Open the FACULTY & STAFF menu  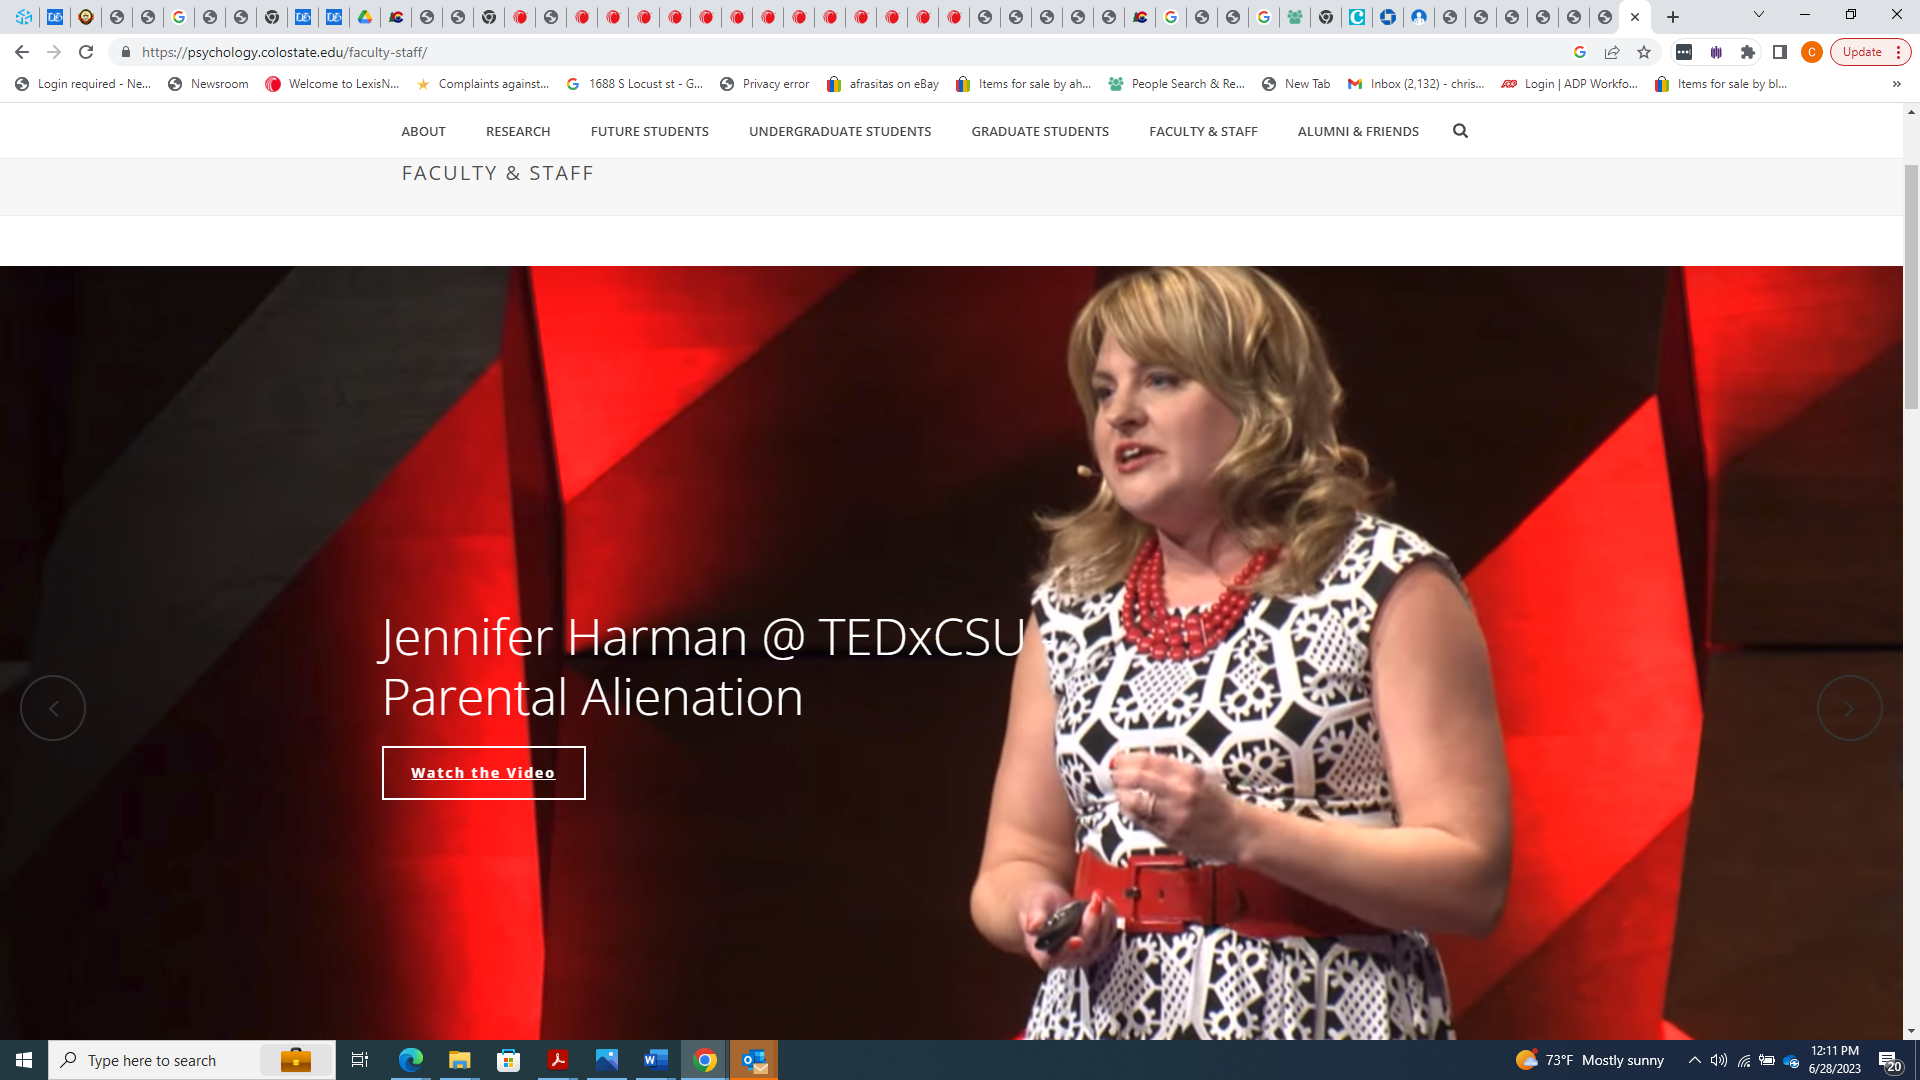[1204, 131]
